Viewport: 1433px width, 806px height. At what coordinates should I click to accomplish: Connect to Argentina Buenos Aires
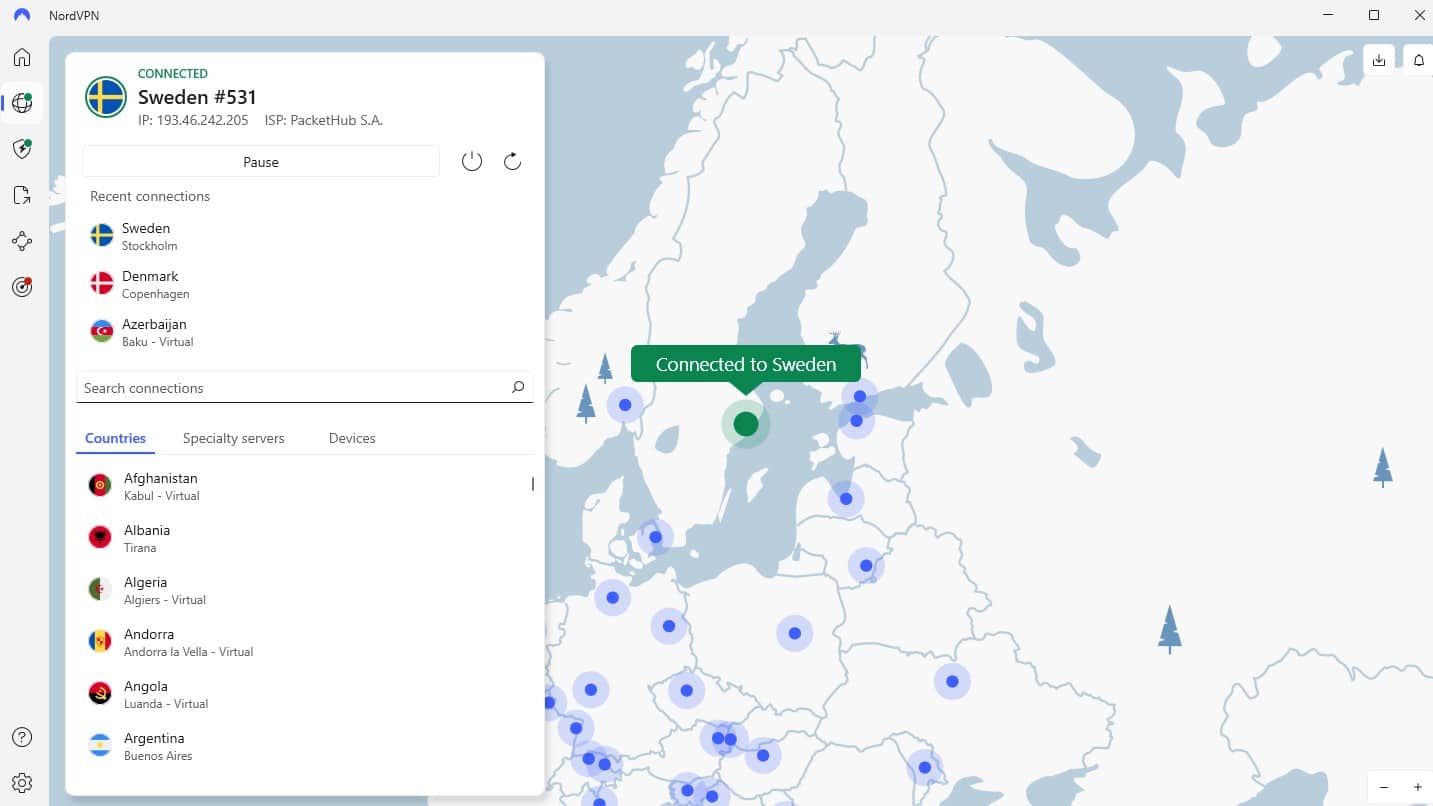coord(305,746)
